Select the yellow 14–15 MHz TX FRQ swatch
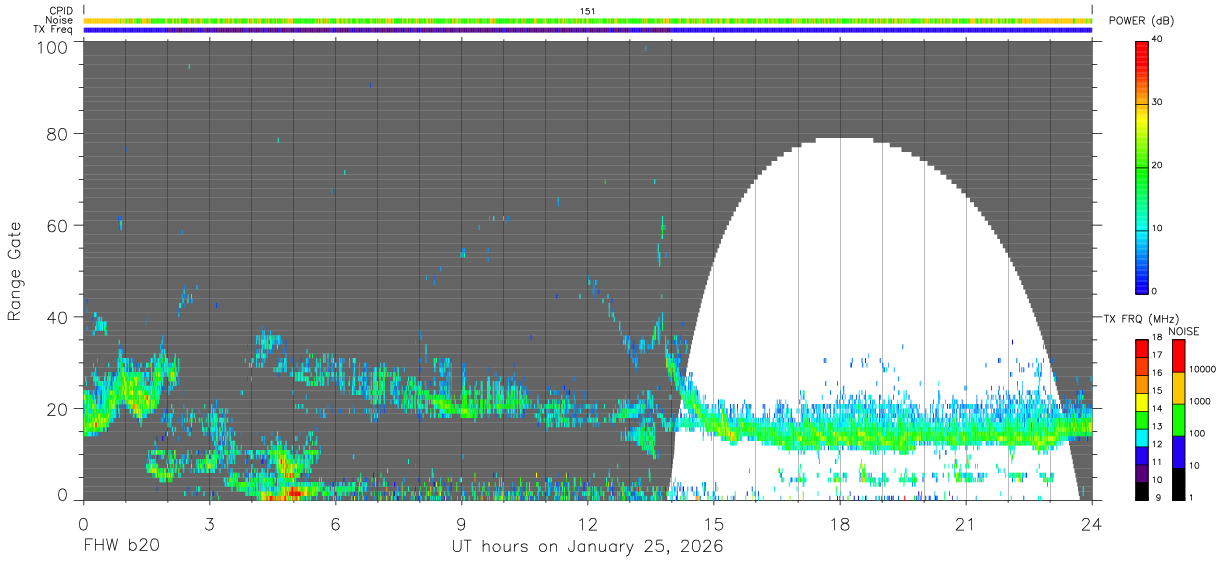Viewport: 1228px width, 567px height. [x=1143, y=402]
